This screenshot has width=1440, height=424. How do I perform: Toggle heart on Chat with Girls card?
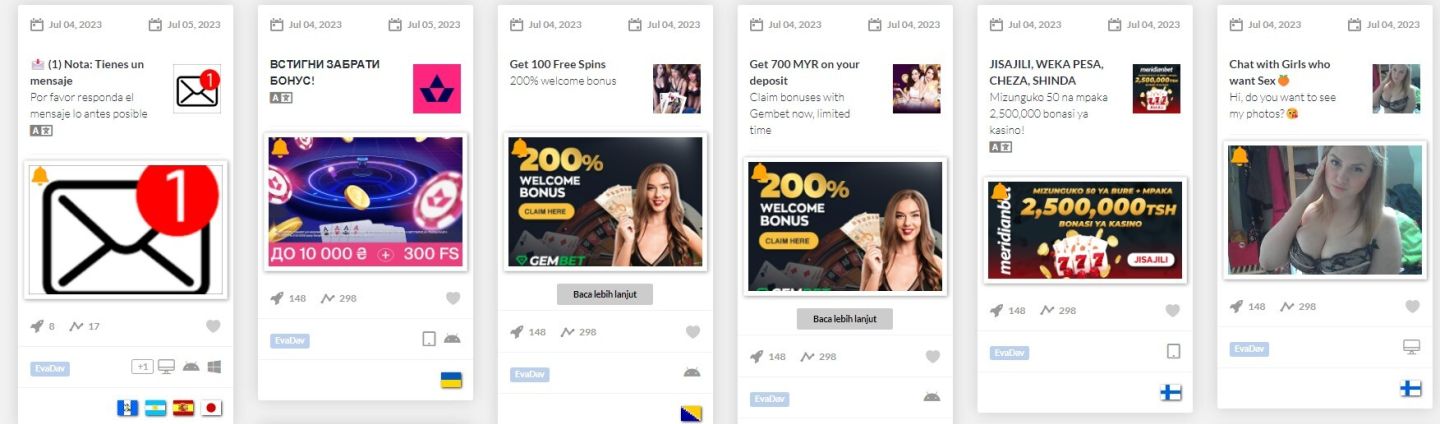[1412, 307]
